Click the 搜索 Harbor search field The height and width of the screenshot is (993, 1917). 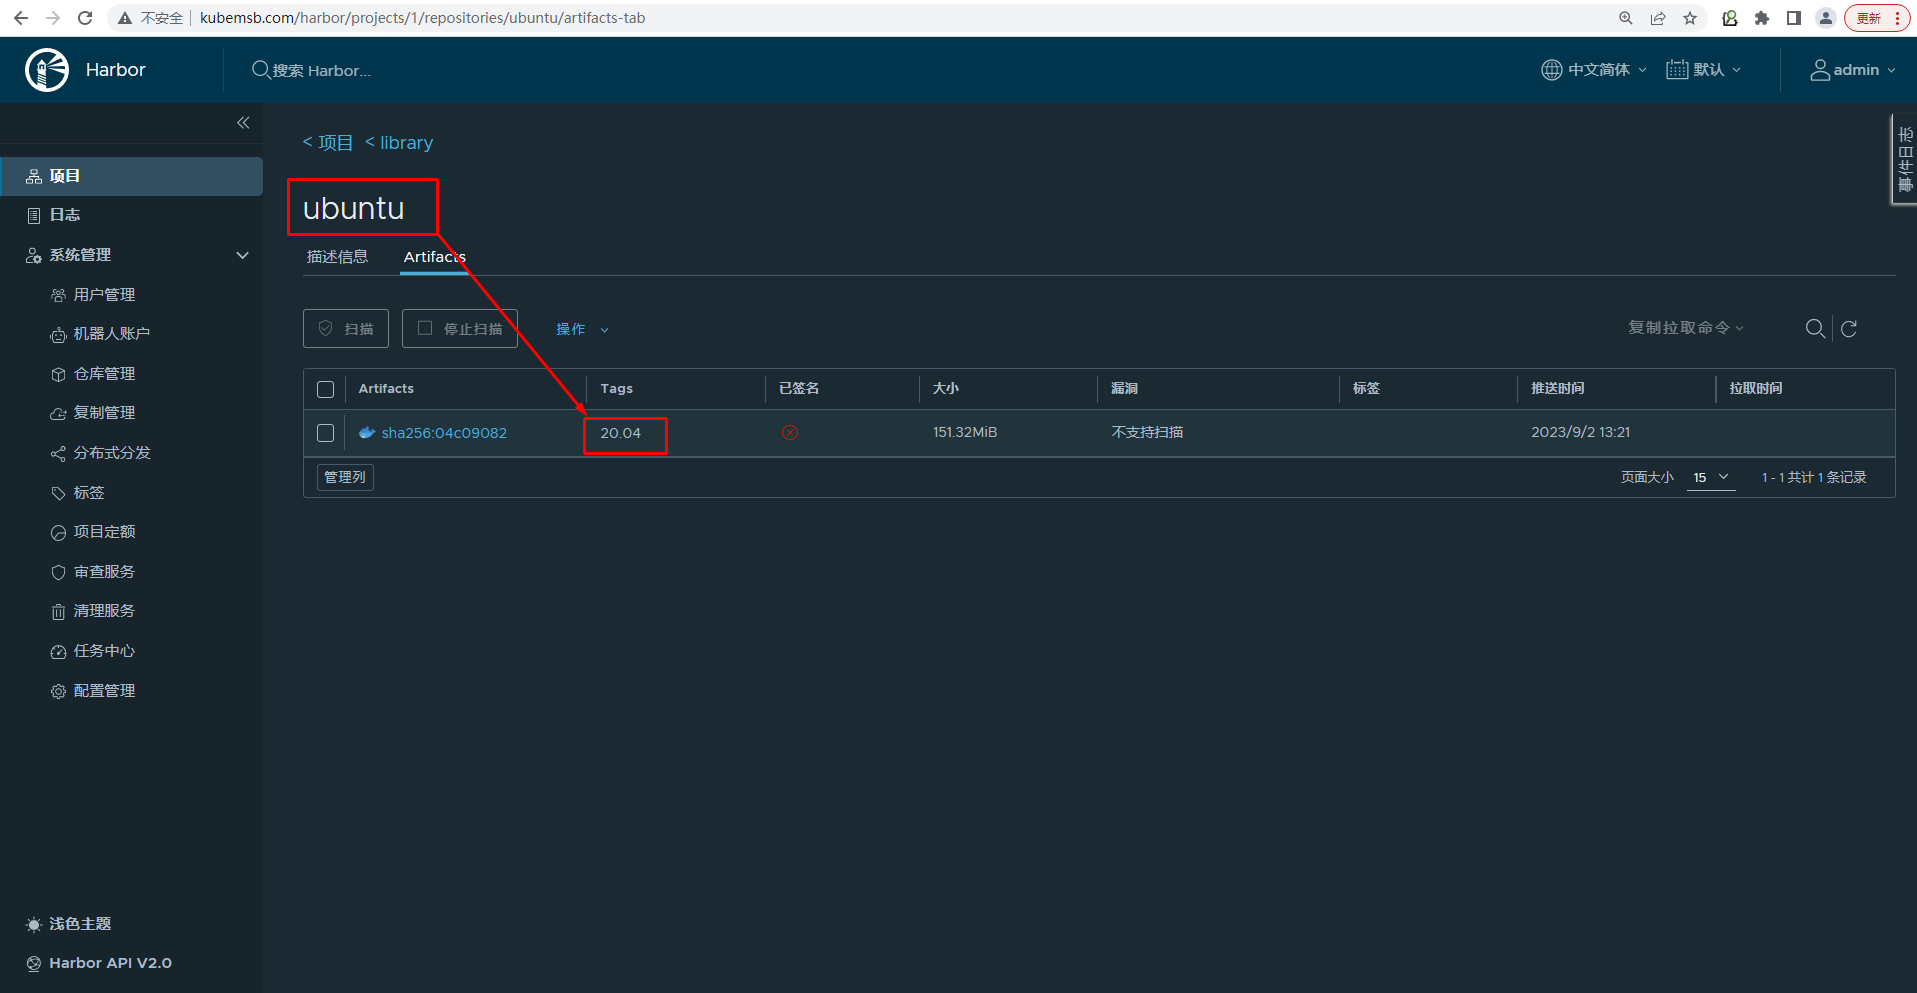click(320, 70)
